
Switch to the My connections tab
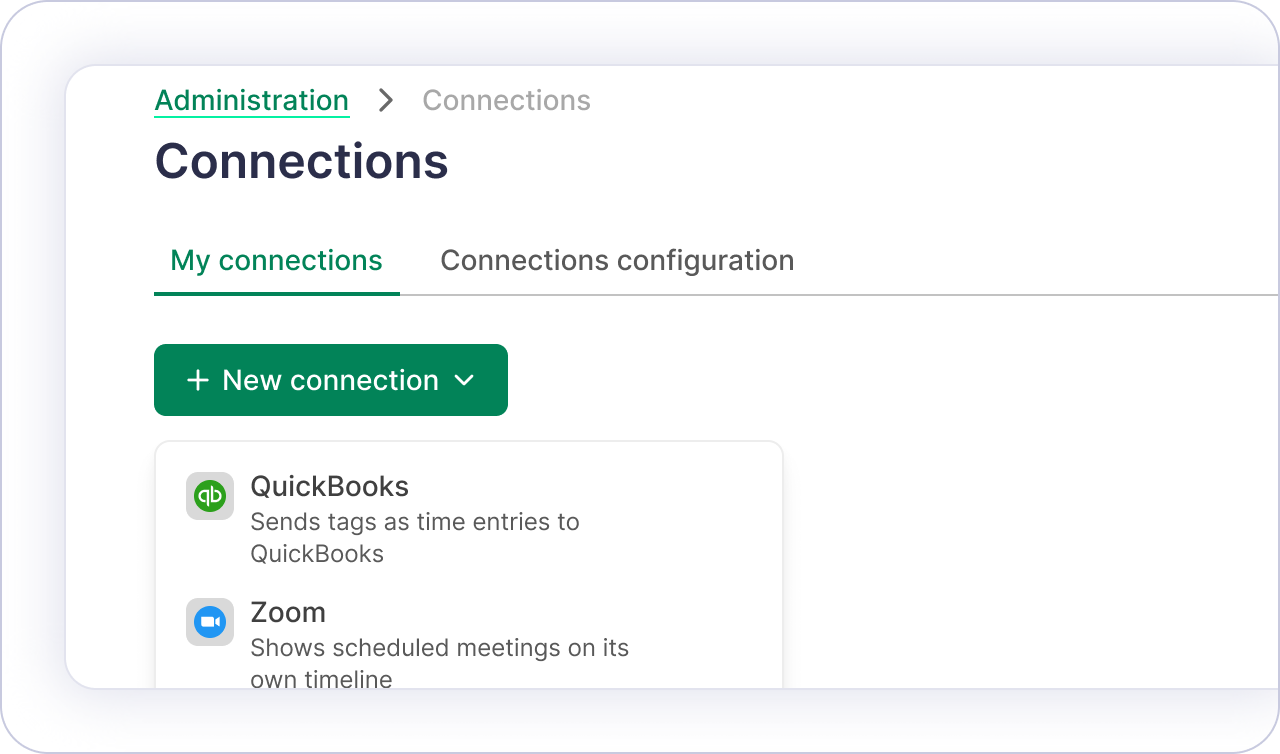point(276,261)
